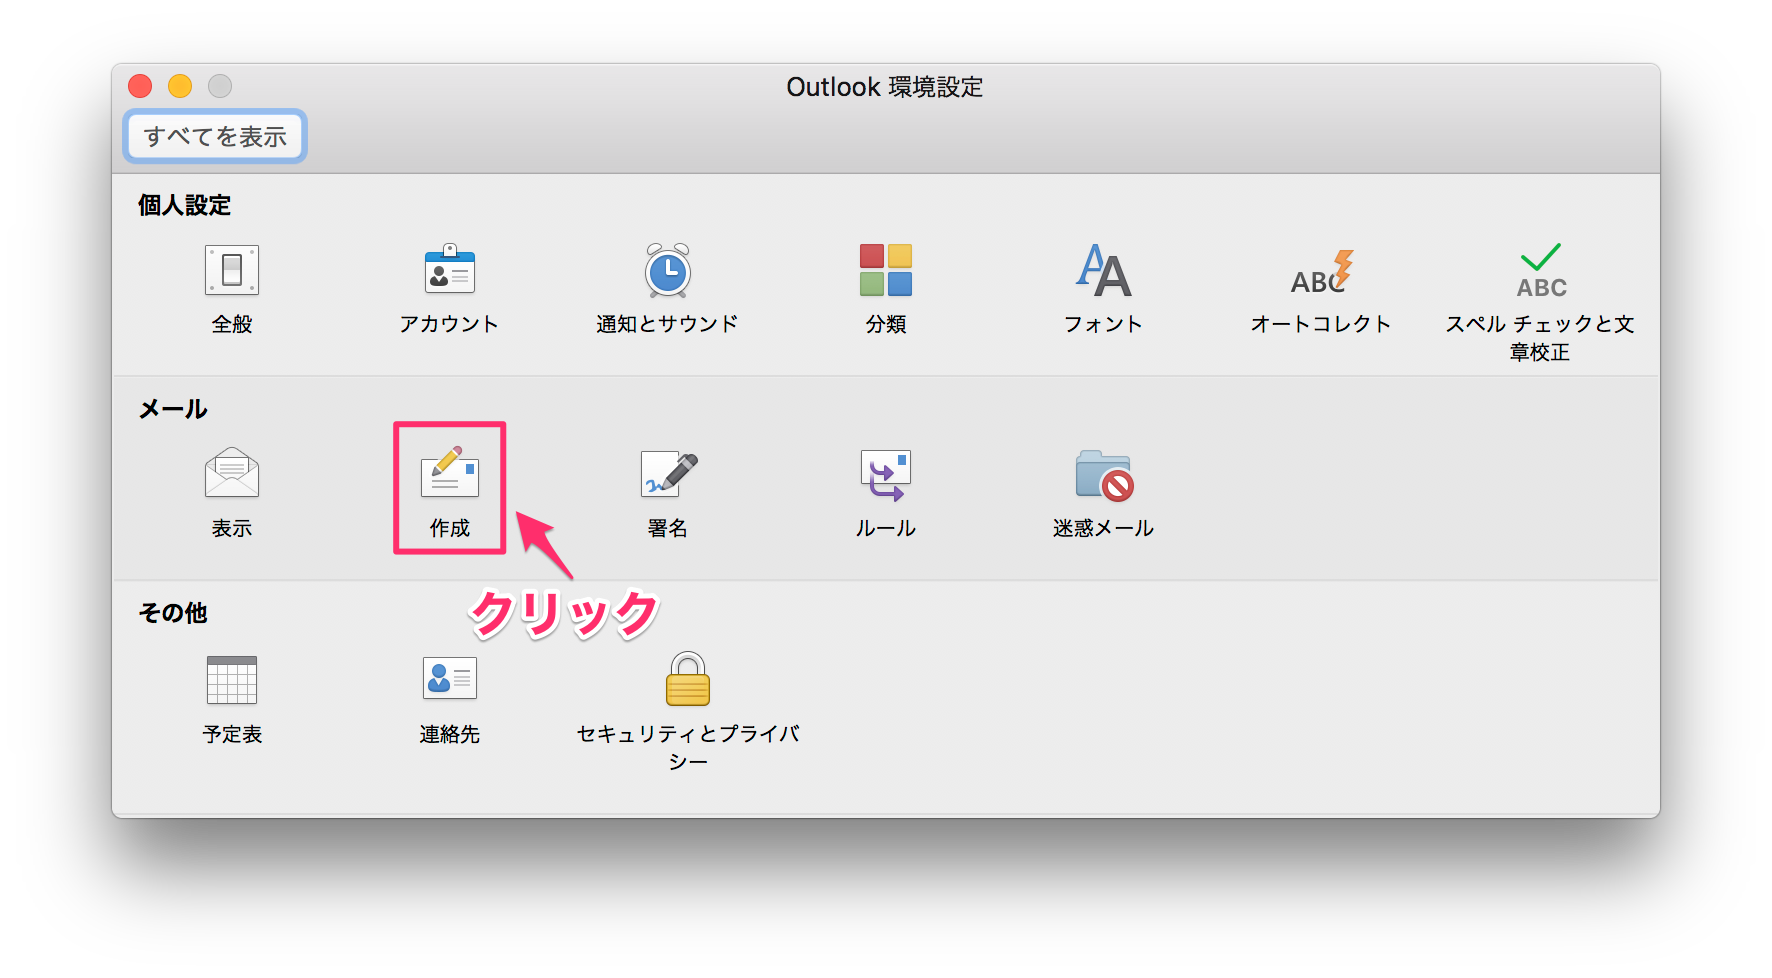
Task: Click the すべてを表示 button
Action: point(215,136)
